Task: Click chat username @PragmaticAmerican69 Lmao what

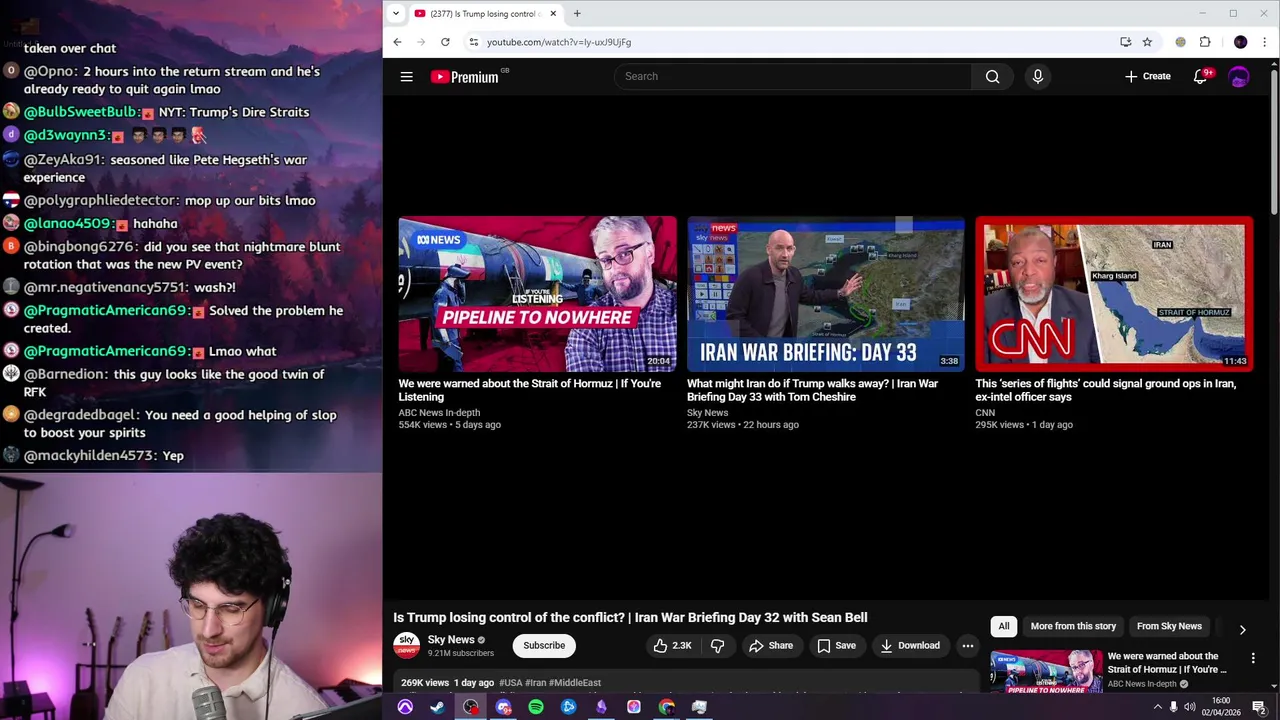Action: click(105, 351)
